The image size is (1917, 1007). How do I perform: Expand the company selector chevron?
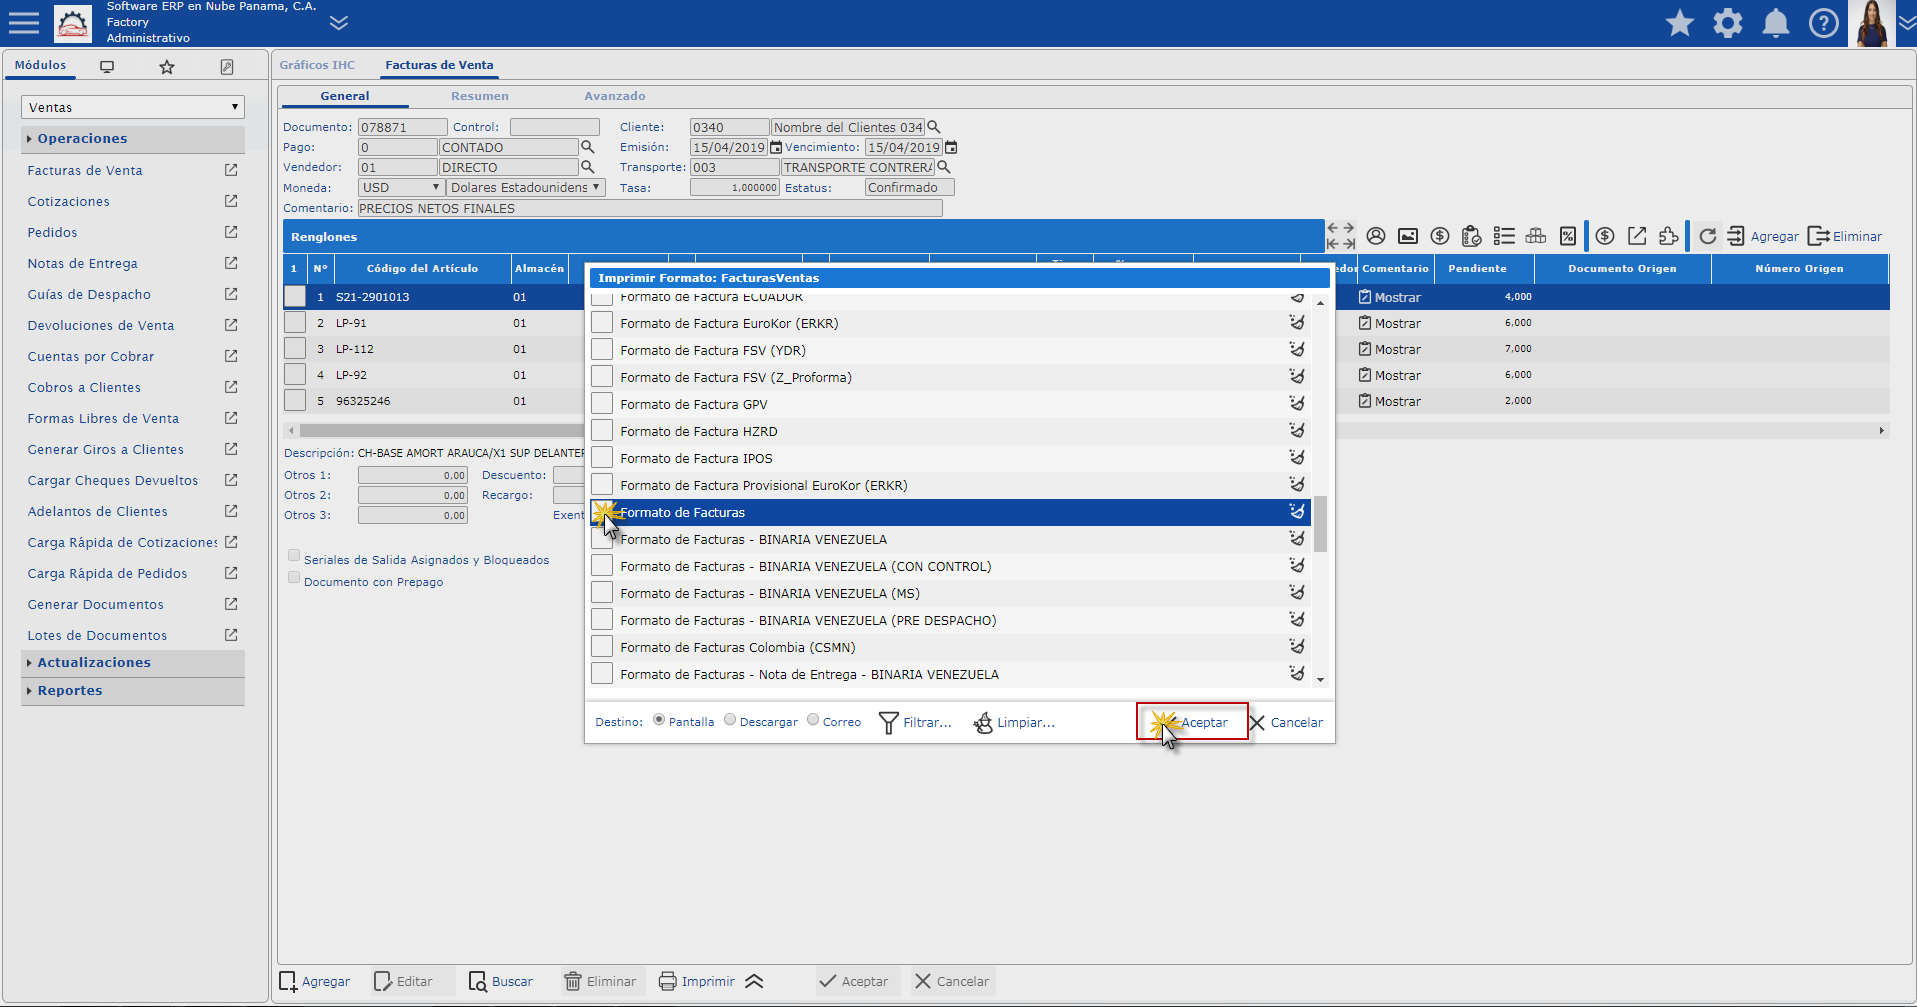(339, 23)
